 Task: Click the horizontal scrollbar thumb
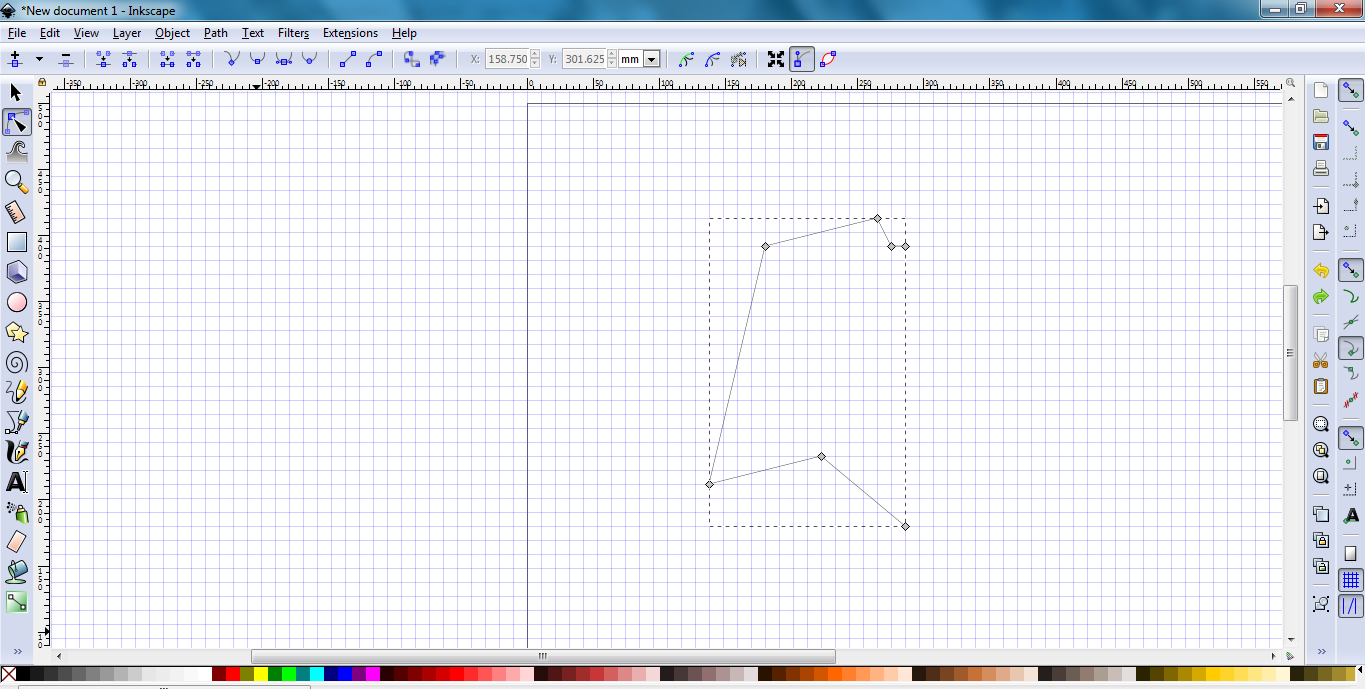tap(543, 656)
